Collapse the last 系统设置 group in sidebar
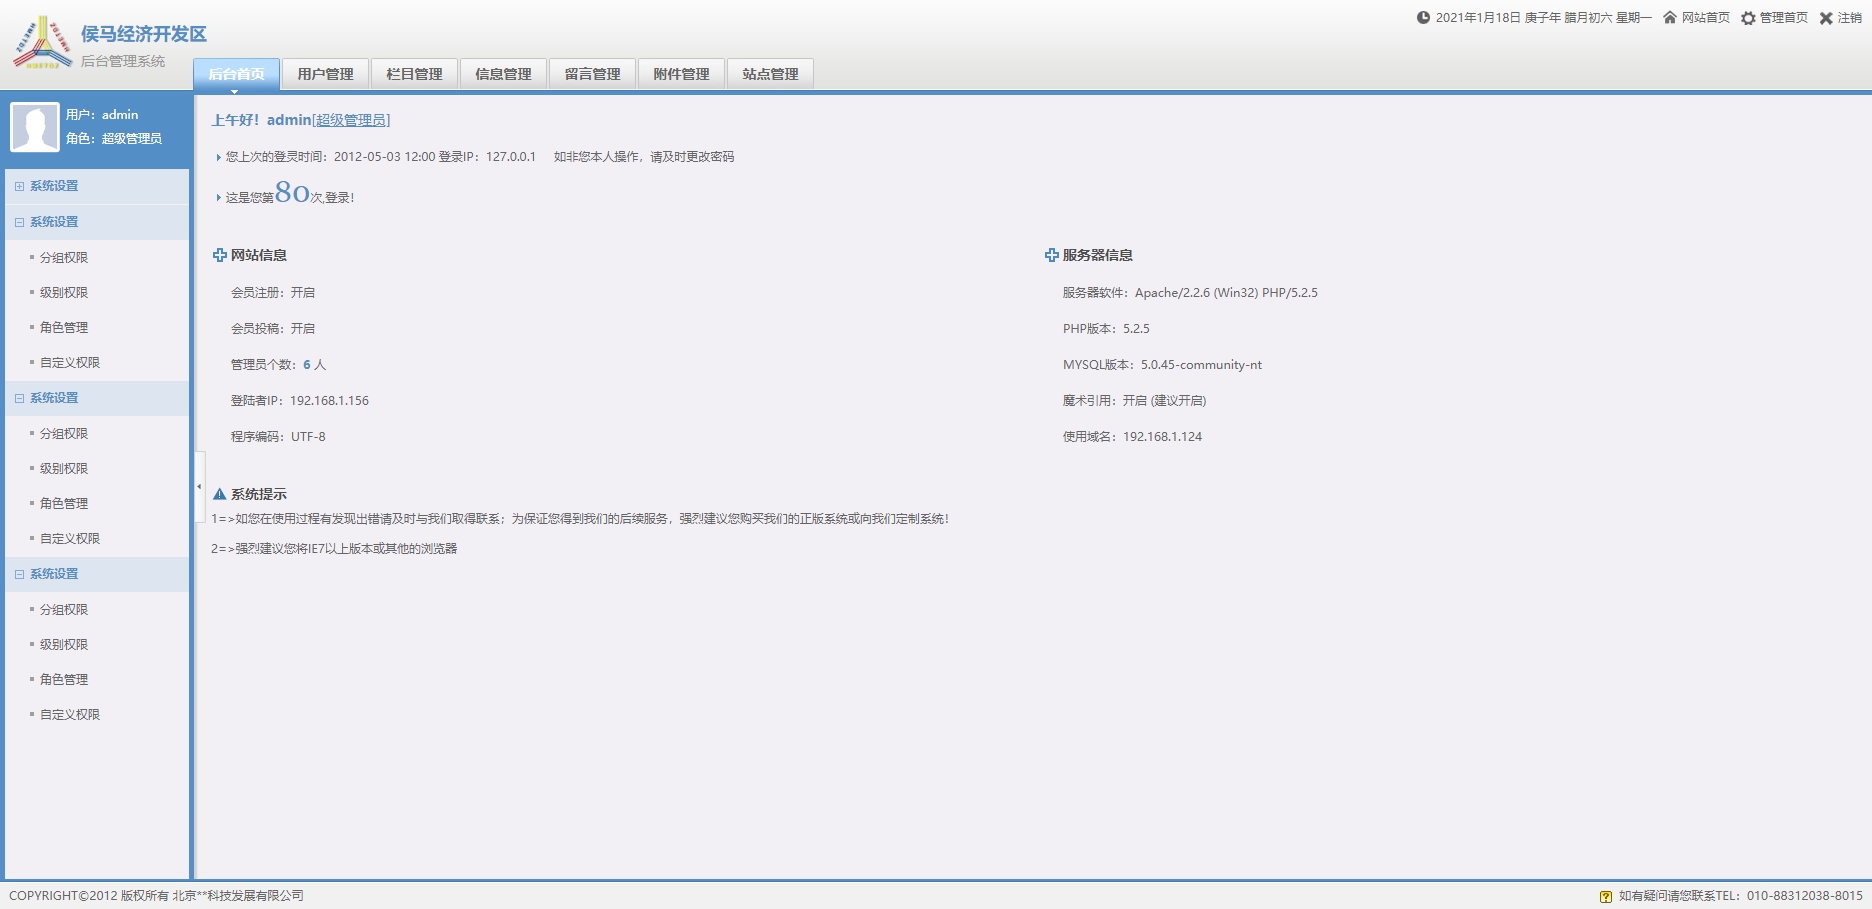This screenshot has height=909, width=1872. coord(19,574)
